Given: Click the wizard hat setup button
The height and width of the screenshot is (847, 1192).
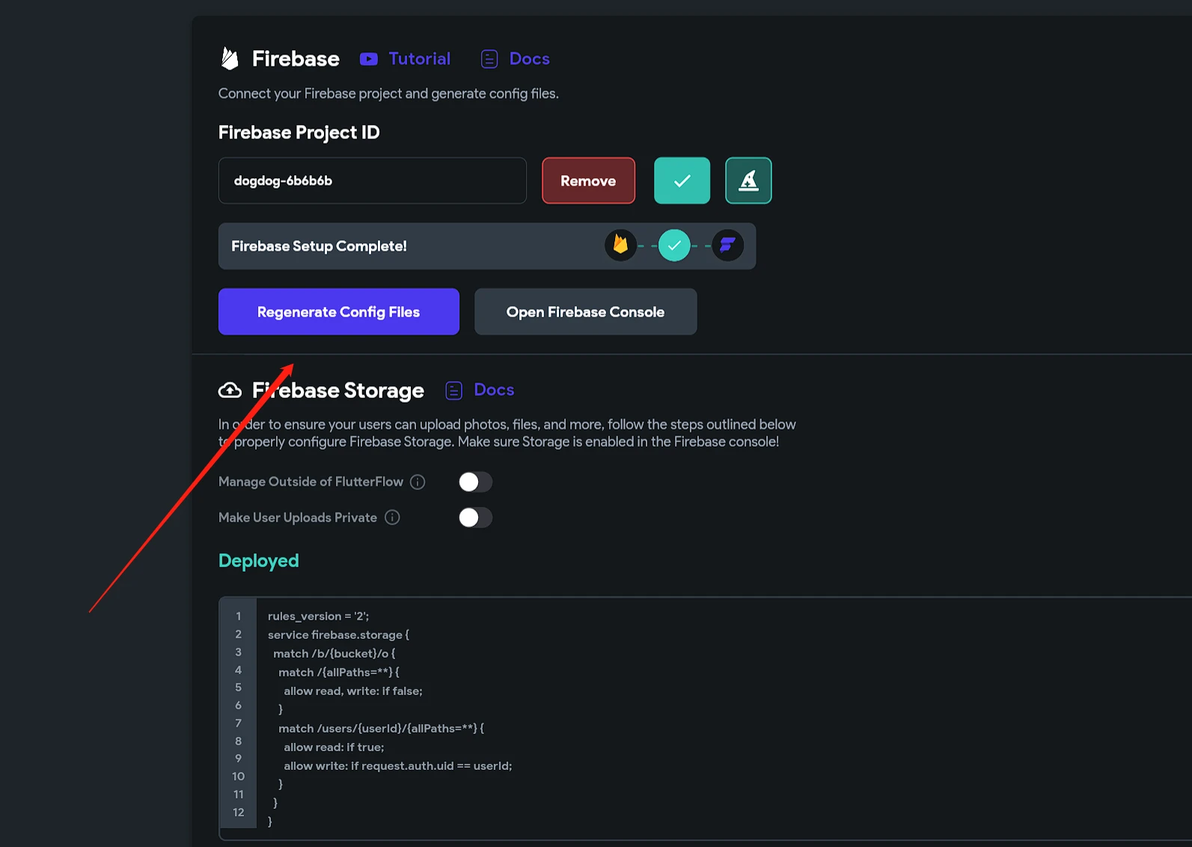Looking at the screenshot, I should pyautogui.click(x=748, y=181).
